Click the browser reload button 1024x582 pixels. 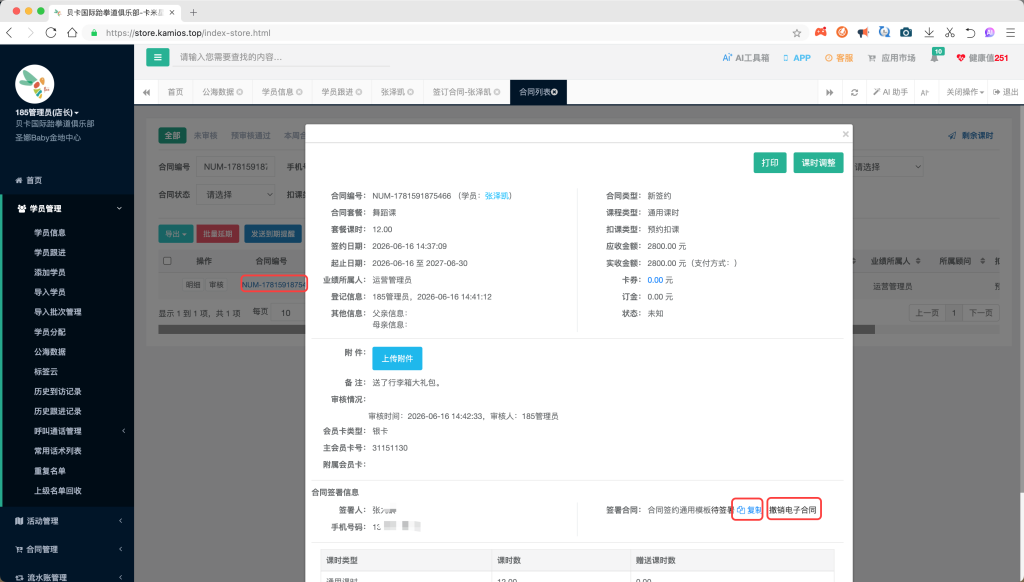(50, 33)
